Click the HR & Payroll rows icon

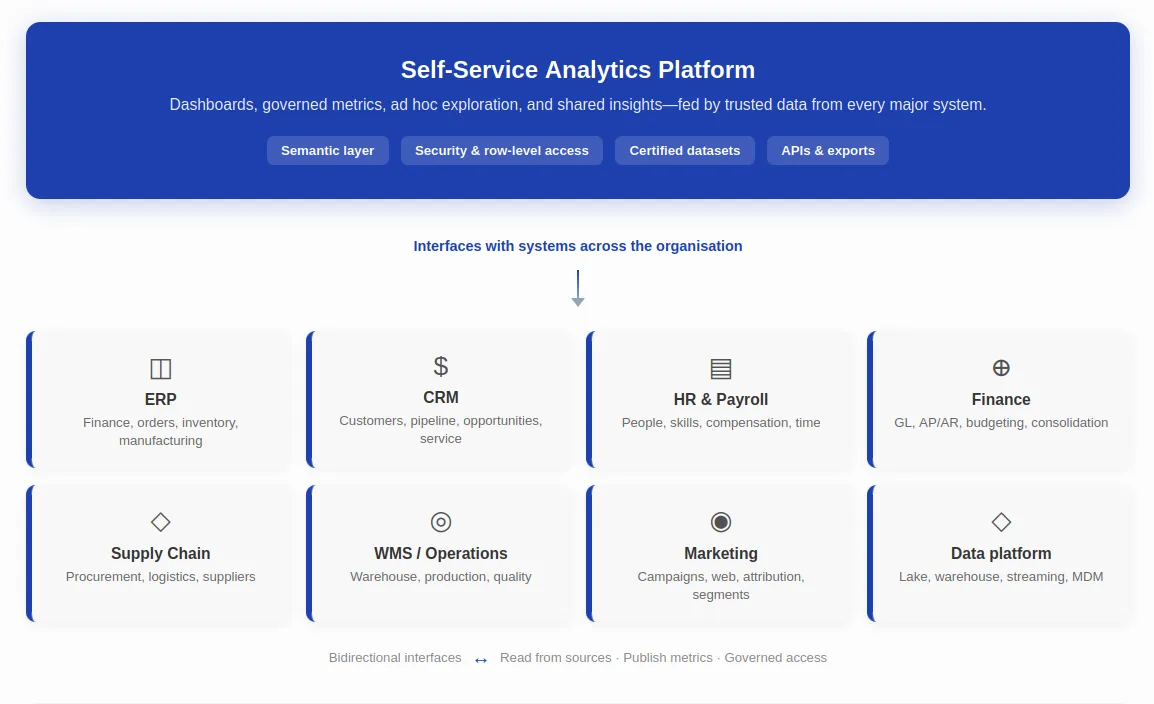pyautogui.click(x=720, y=368)
